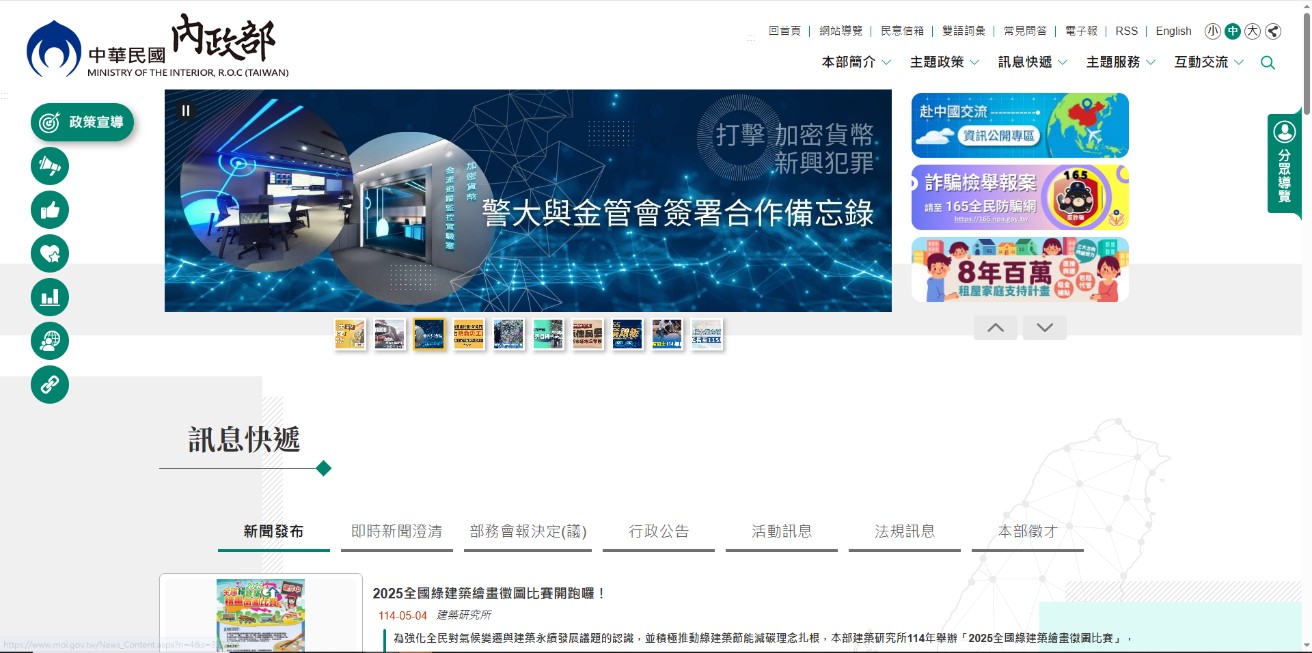Select the 即時新聞澄清 tab
The height and width of the screenshot is (653, 1312).
[397, 532]
